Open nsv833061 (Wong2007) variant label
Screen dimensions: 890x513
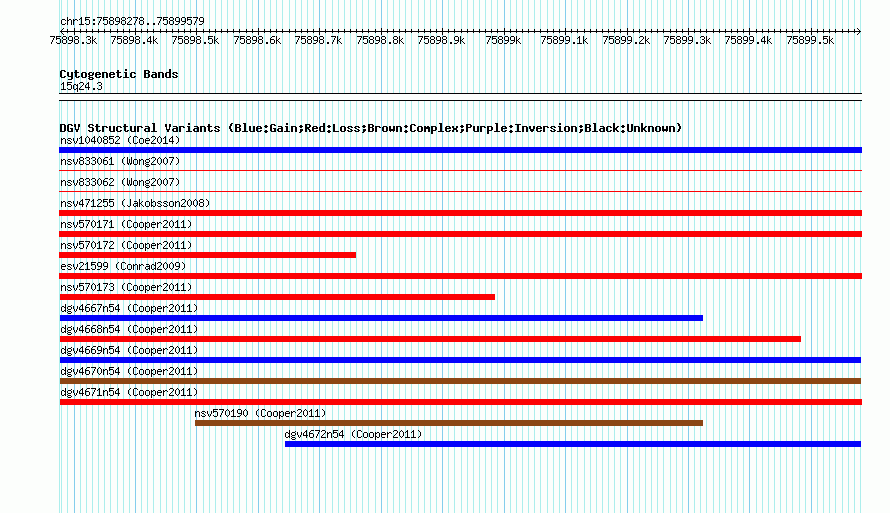click(x=120, y=161)
